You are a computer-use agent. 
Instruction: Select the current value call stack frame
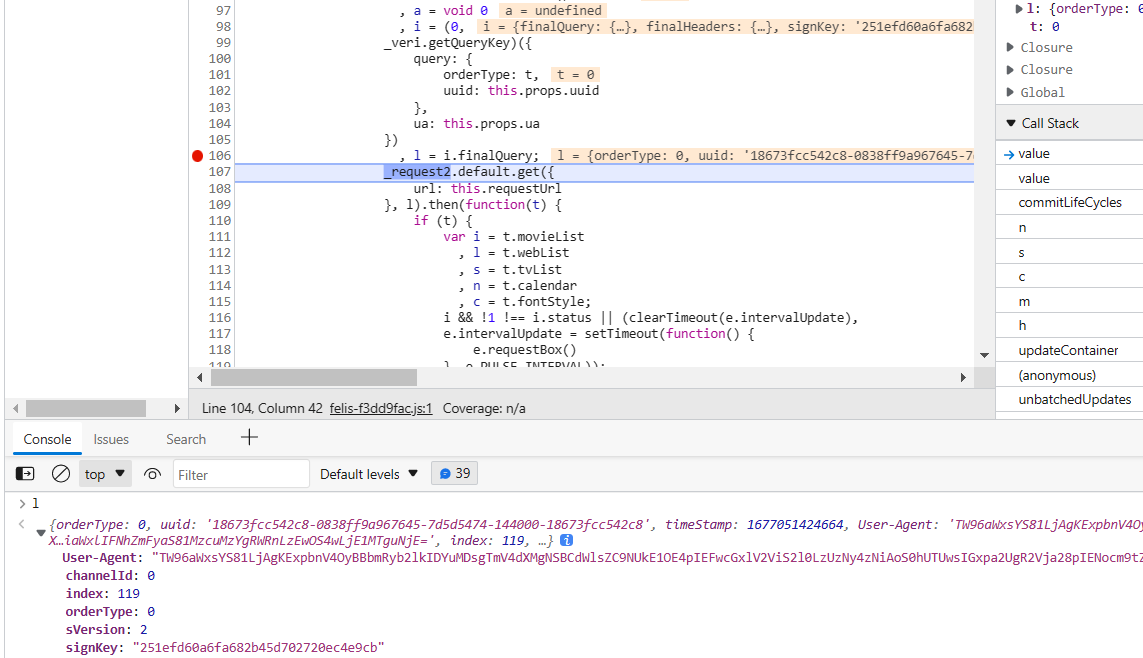(1069, 154)
